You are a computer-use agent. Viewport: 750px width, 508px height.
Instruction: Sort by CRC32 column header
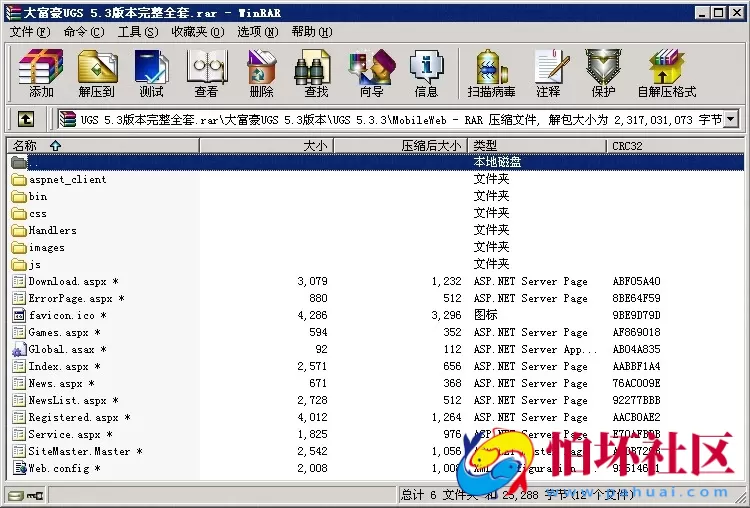[x=675, y=145]
